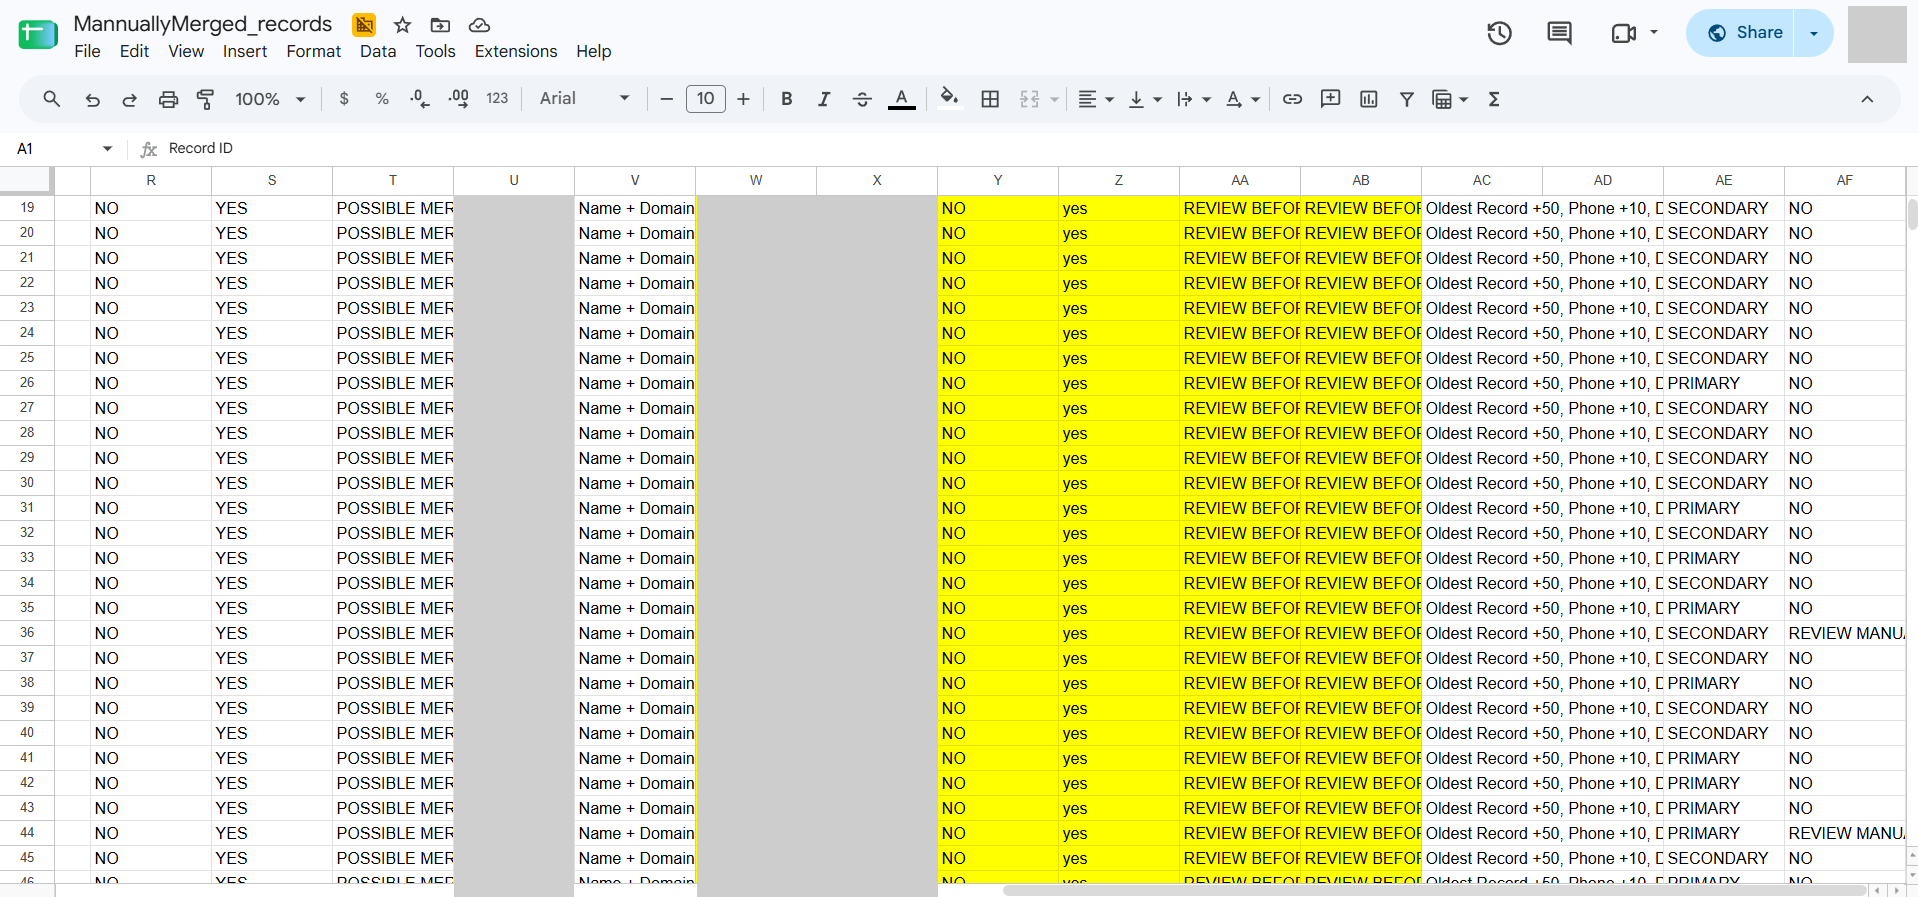Open the vertical align dropdown
The width and height of the screenshot is (1918, 897).
pos(1145,99)
